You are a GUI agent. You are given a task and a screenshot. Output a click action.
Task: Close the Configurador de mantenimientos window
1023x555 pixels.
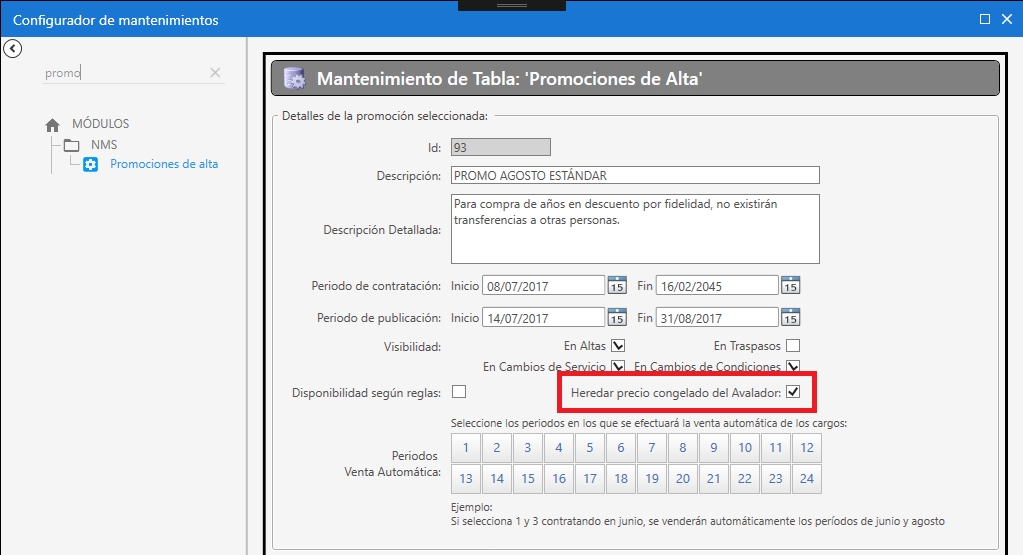point(1007,20)
